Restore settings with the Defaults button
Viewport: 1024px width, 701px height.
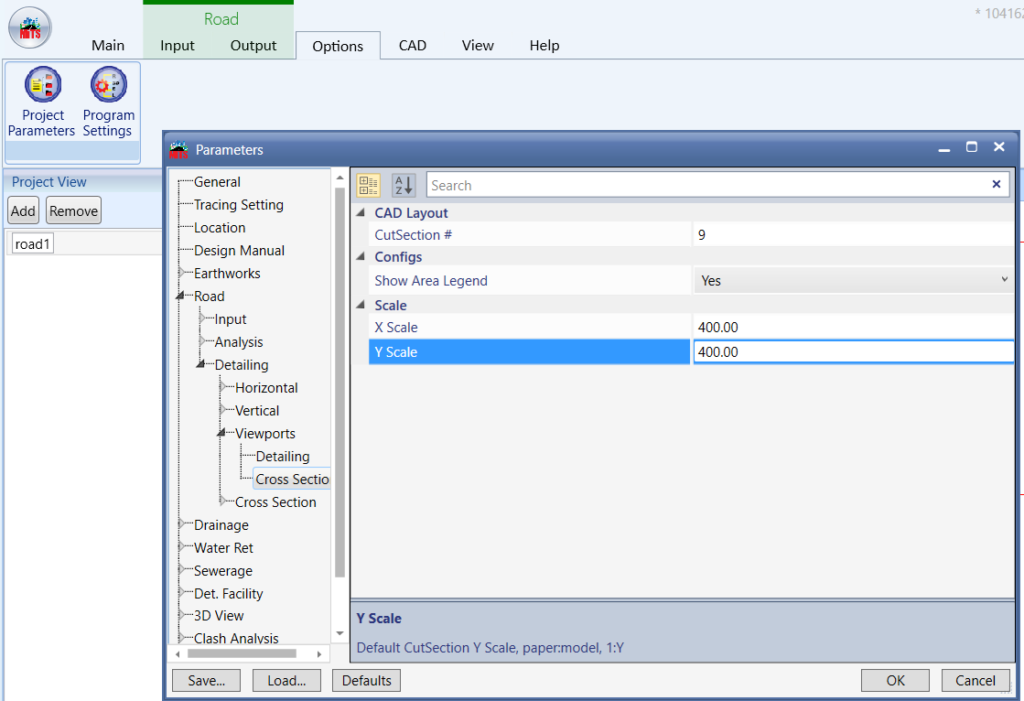point(366,681)
